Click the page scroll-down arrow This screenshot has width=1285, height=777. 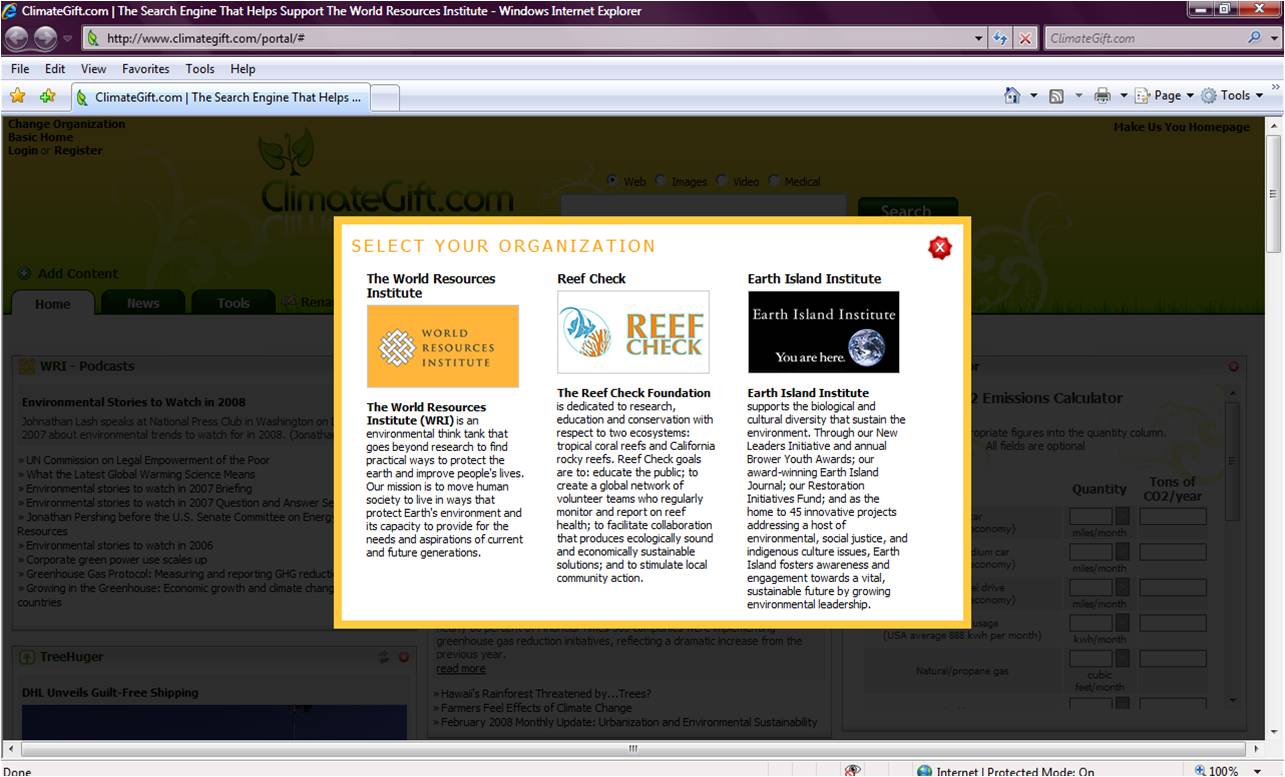pyautogui.click(x=1274, y=732)
